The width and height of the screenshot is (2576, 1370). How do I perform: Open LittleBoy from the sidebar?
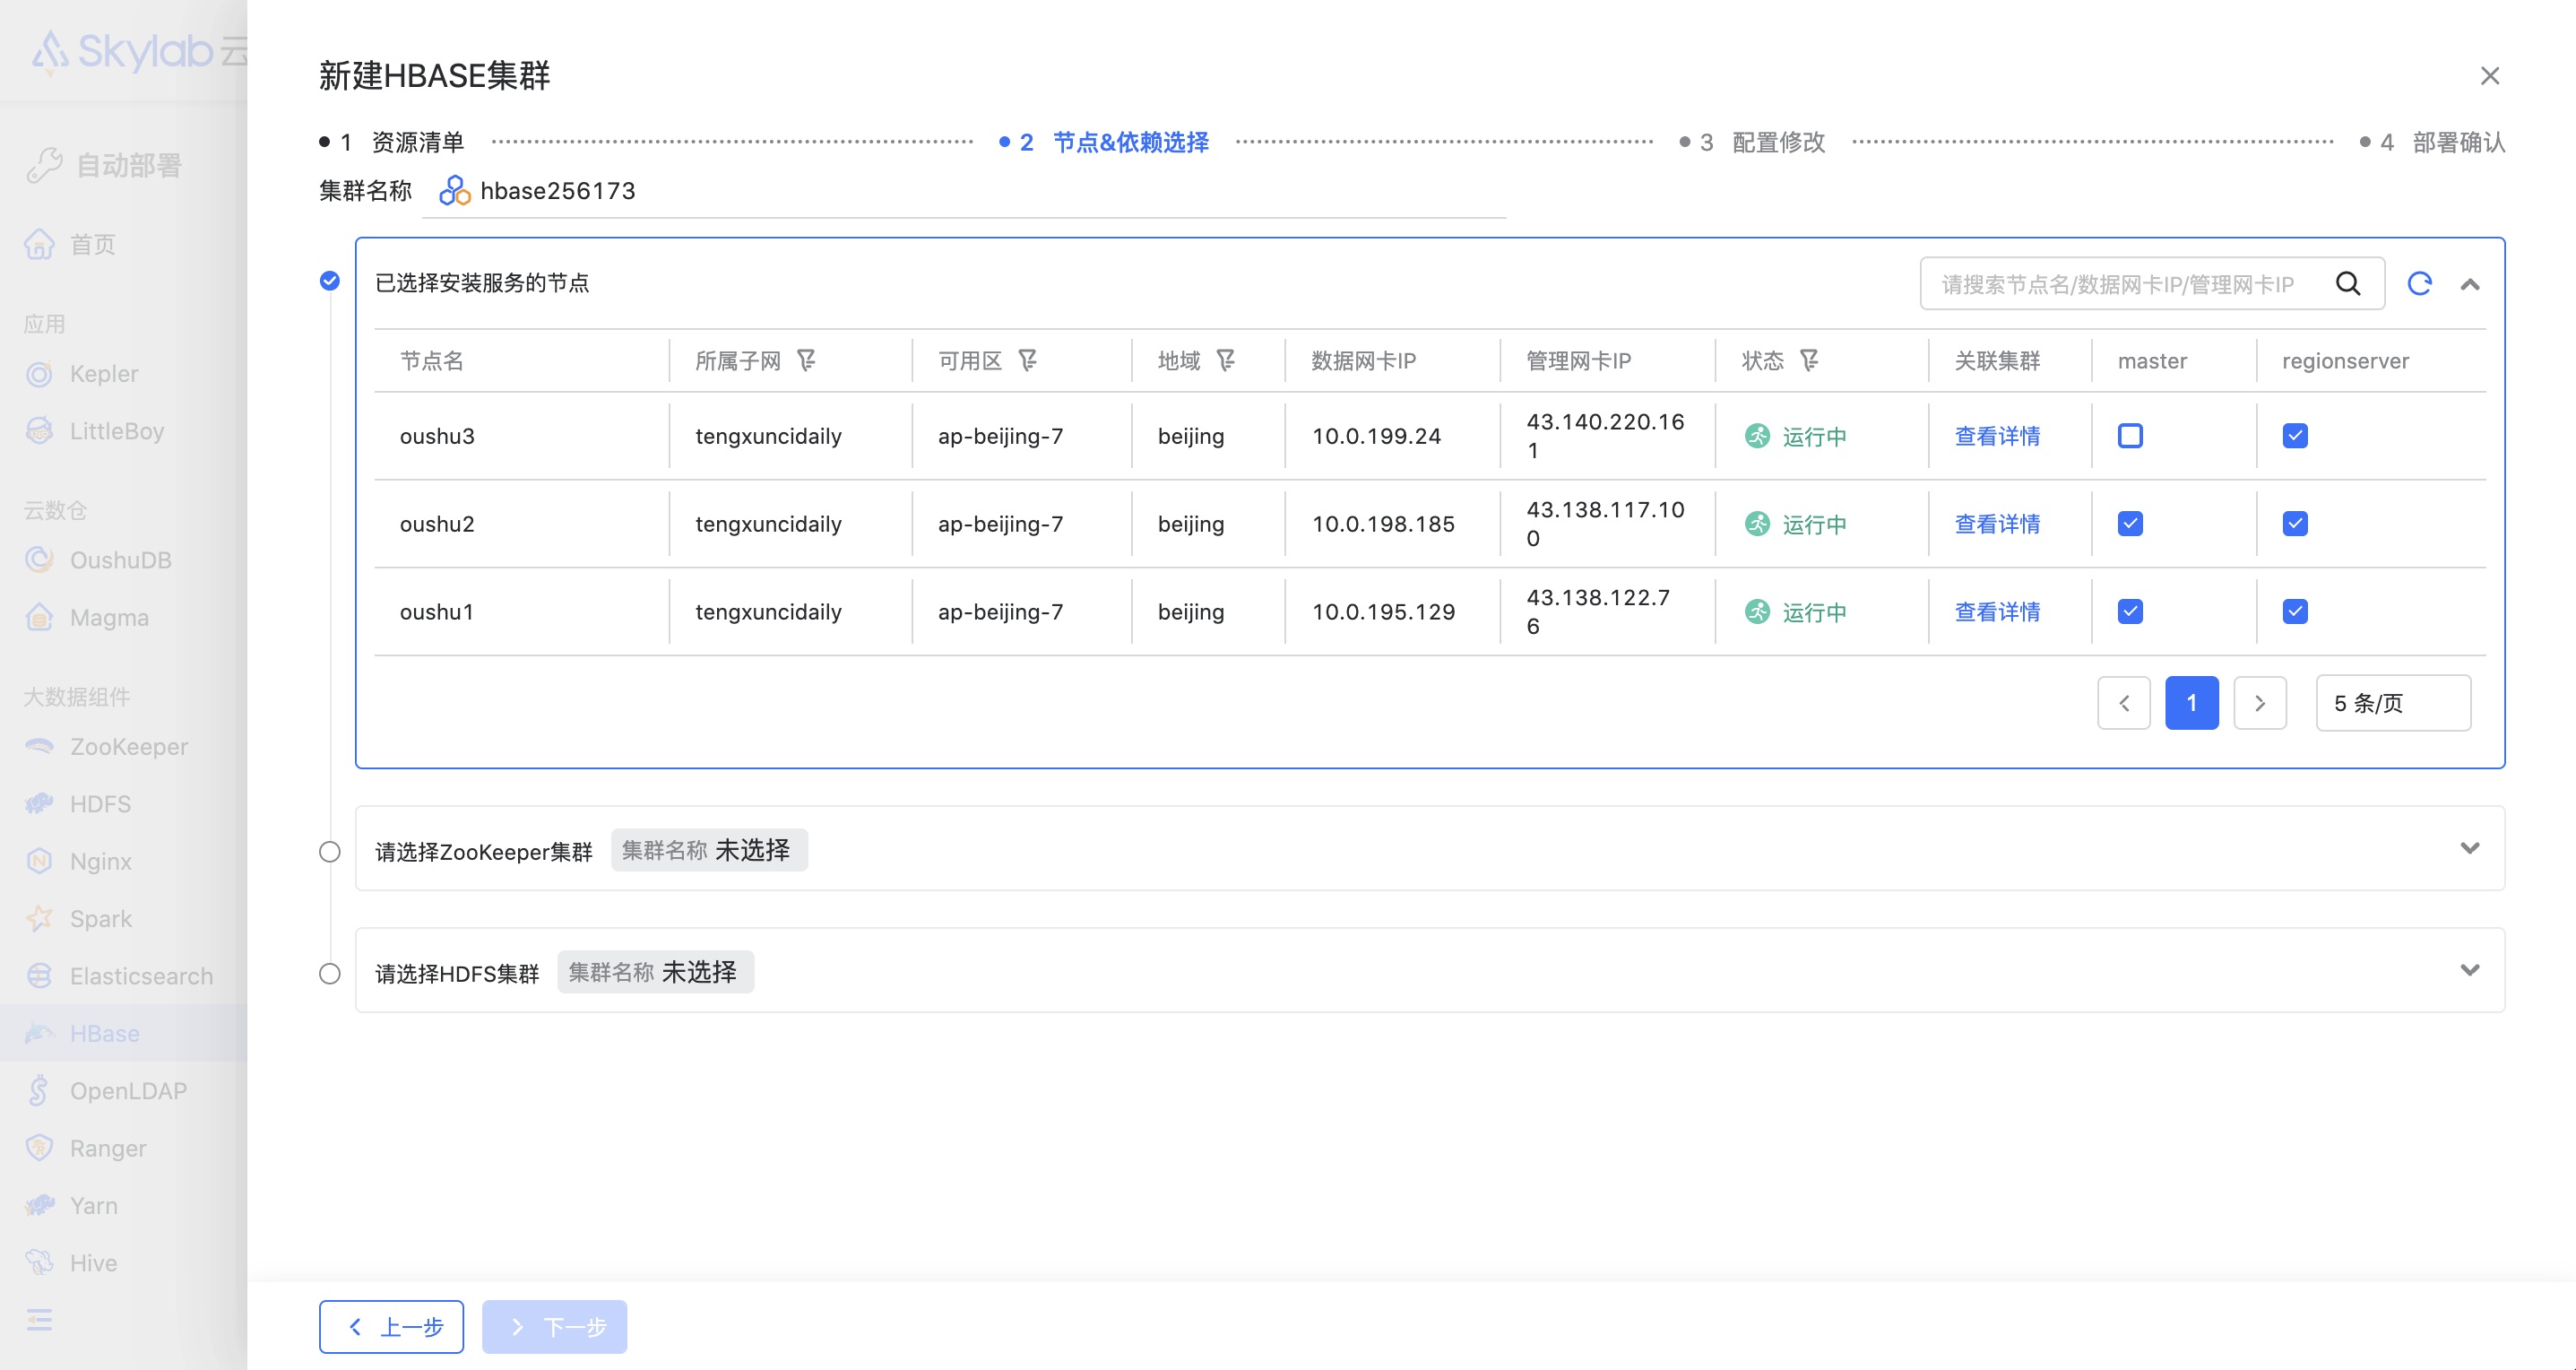click(116, 431)
